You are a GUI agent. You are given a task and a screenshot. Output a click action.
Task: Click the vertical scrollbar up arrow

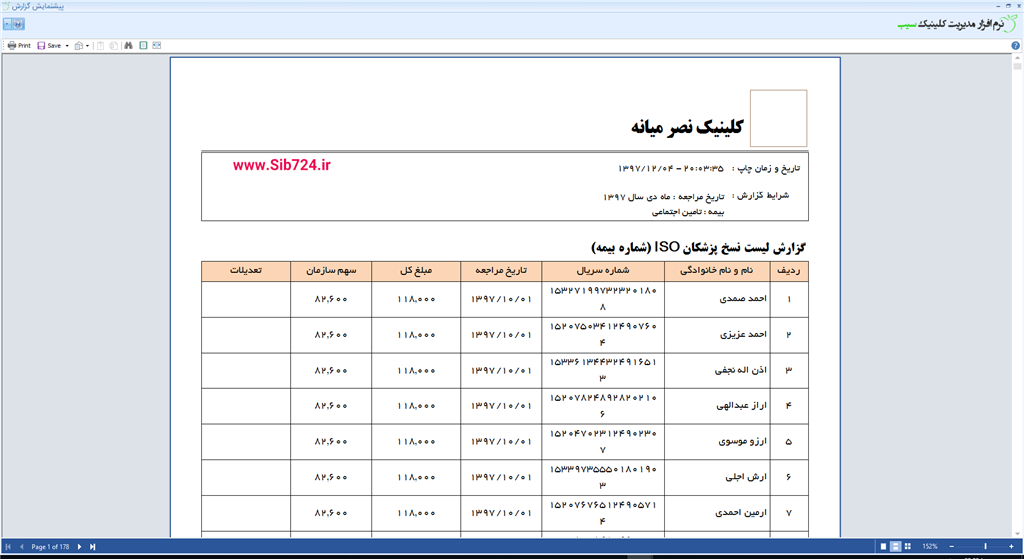[1017, 58]
